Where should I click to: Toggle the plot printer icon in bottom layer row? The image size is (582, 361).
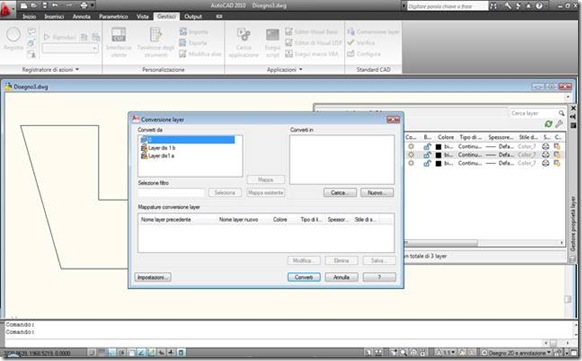click(546, 163)
